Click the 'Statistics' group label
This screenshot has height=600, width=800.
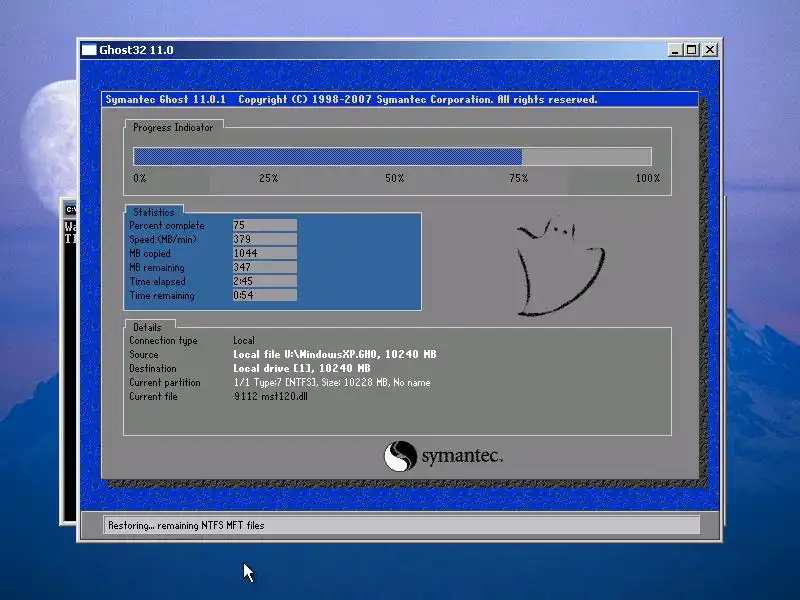[x=154, y=212]
